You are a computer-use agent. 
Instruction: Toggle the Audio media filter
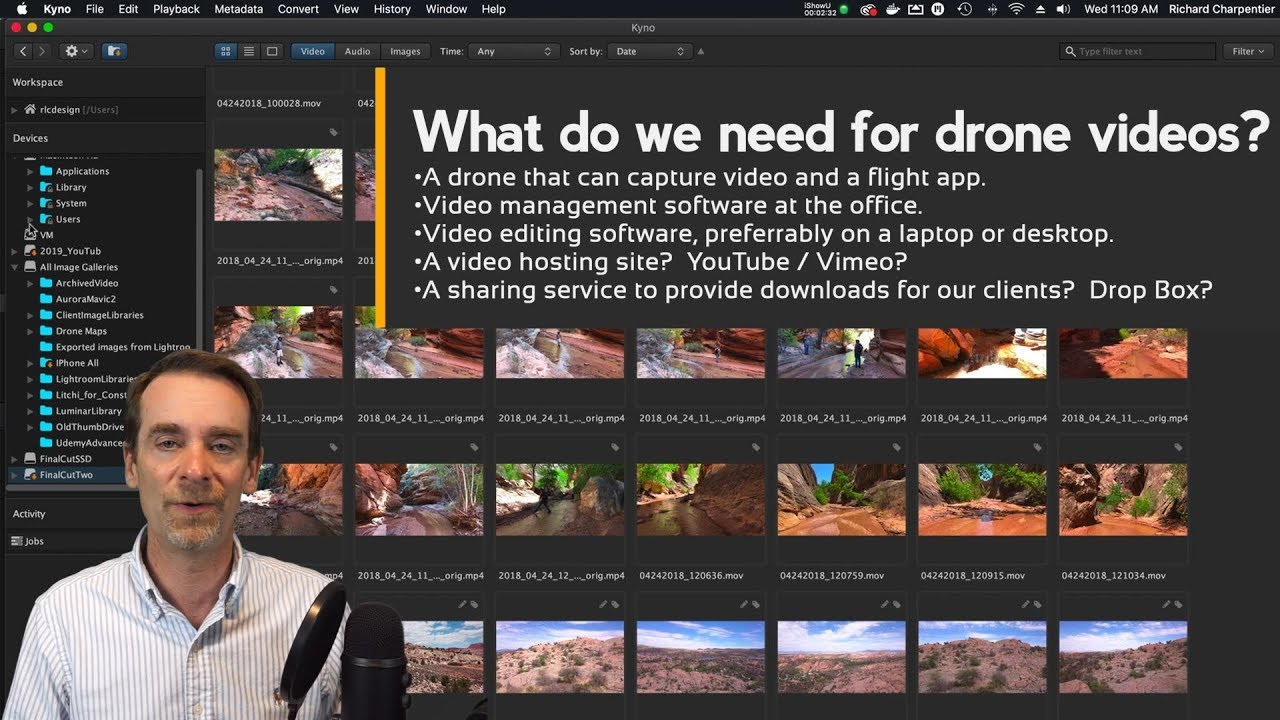pos(357,51)
